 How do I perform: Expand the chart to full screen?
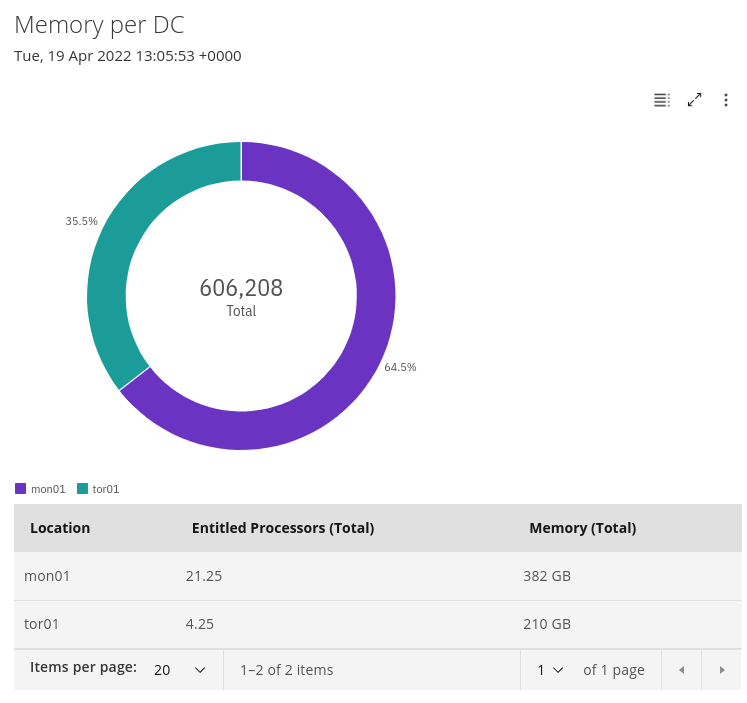[694, 100]
